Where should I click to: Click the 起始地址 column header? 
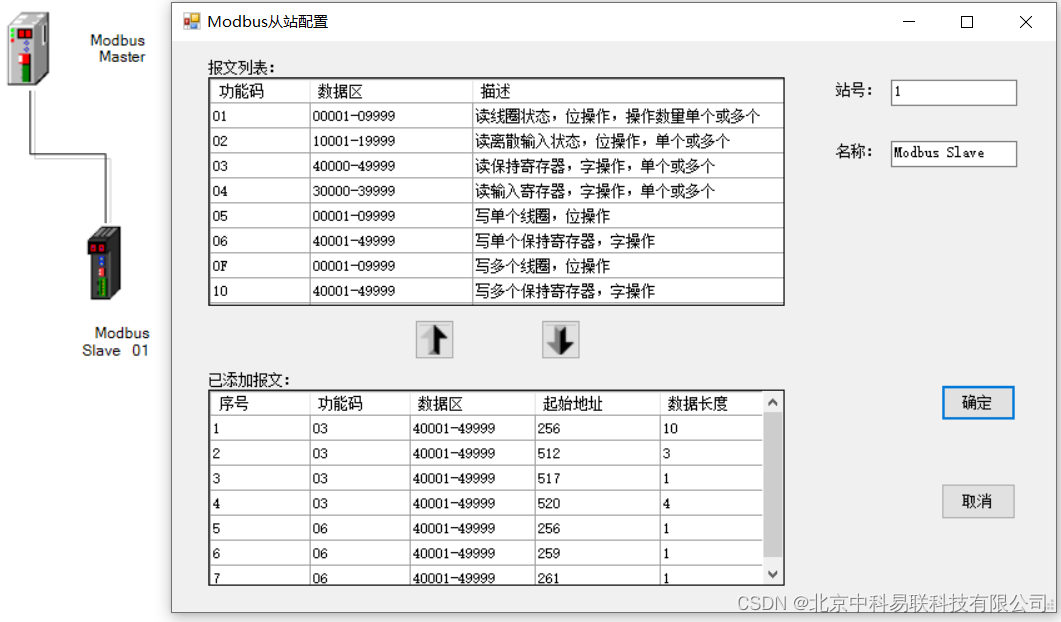pos(597,404)
